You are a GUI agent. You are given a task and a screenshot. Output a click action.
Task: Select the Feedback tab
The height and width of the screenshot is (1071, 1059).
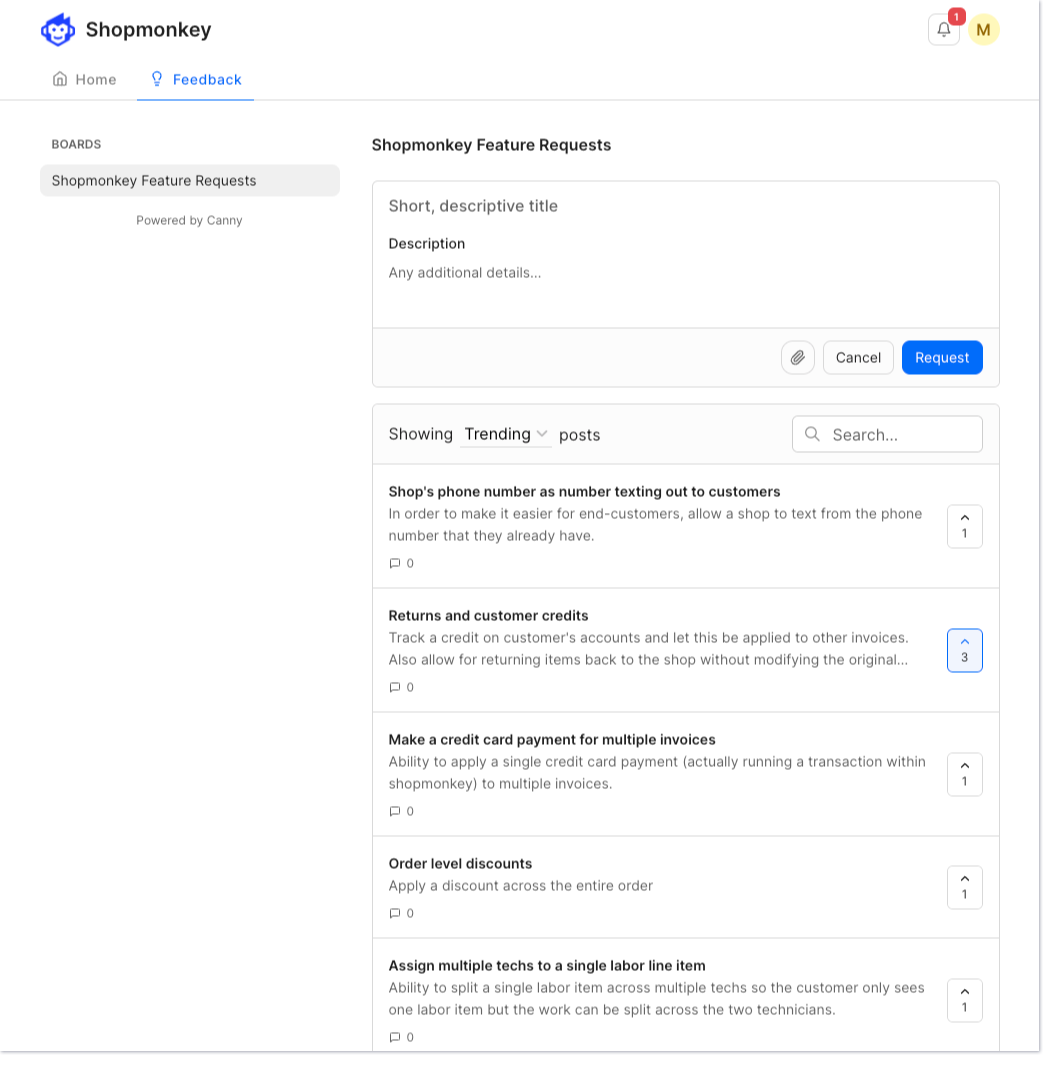196,79
